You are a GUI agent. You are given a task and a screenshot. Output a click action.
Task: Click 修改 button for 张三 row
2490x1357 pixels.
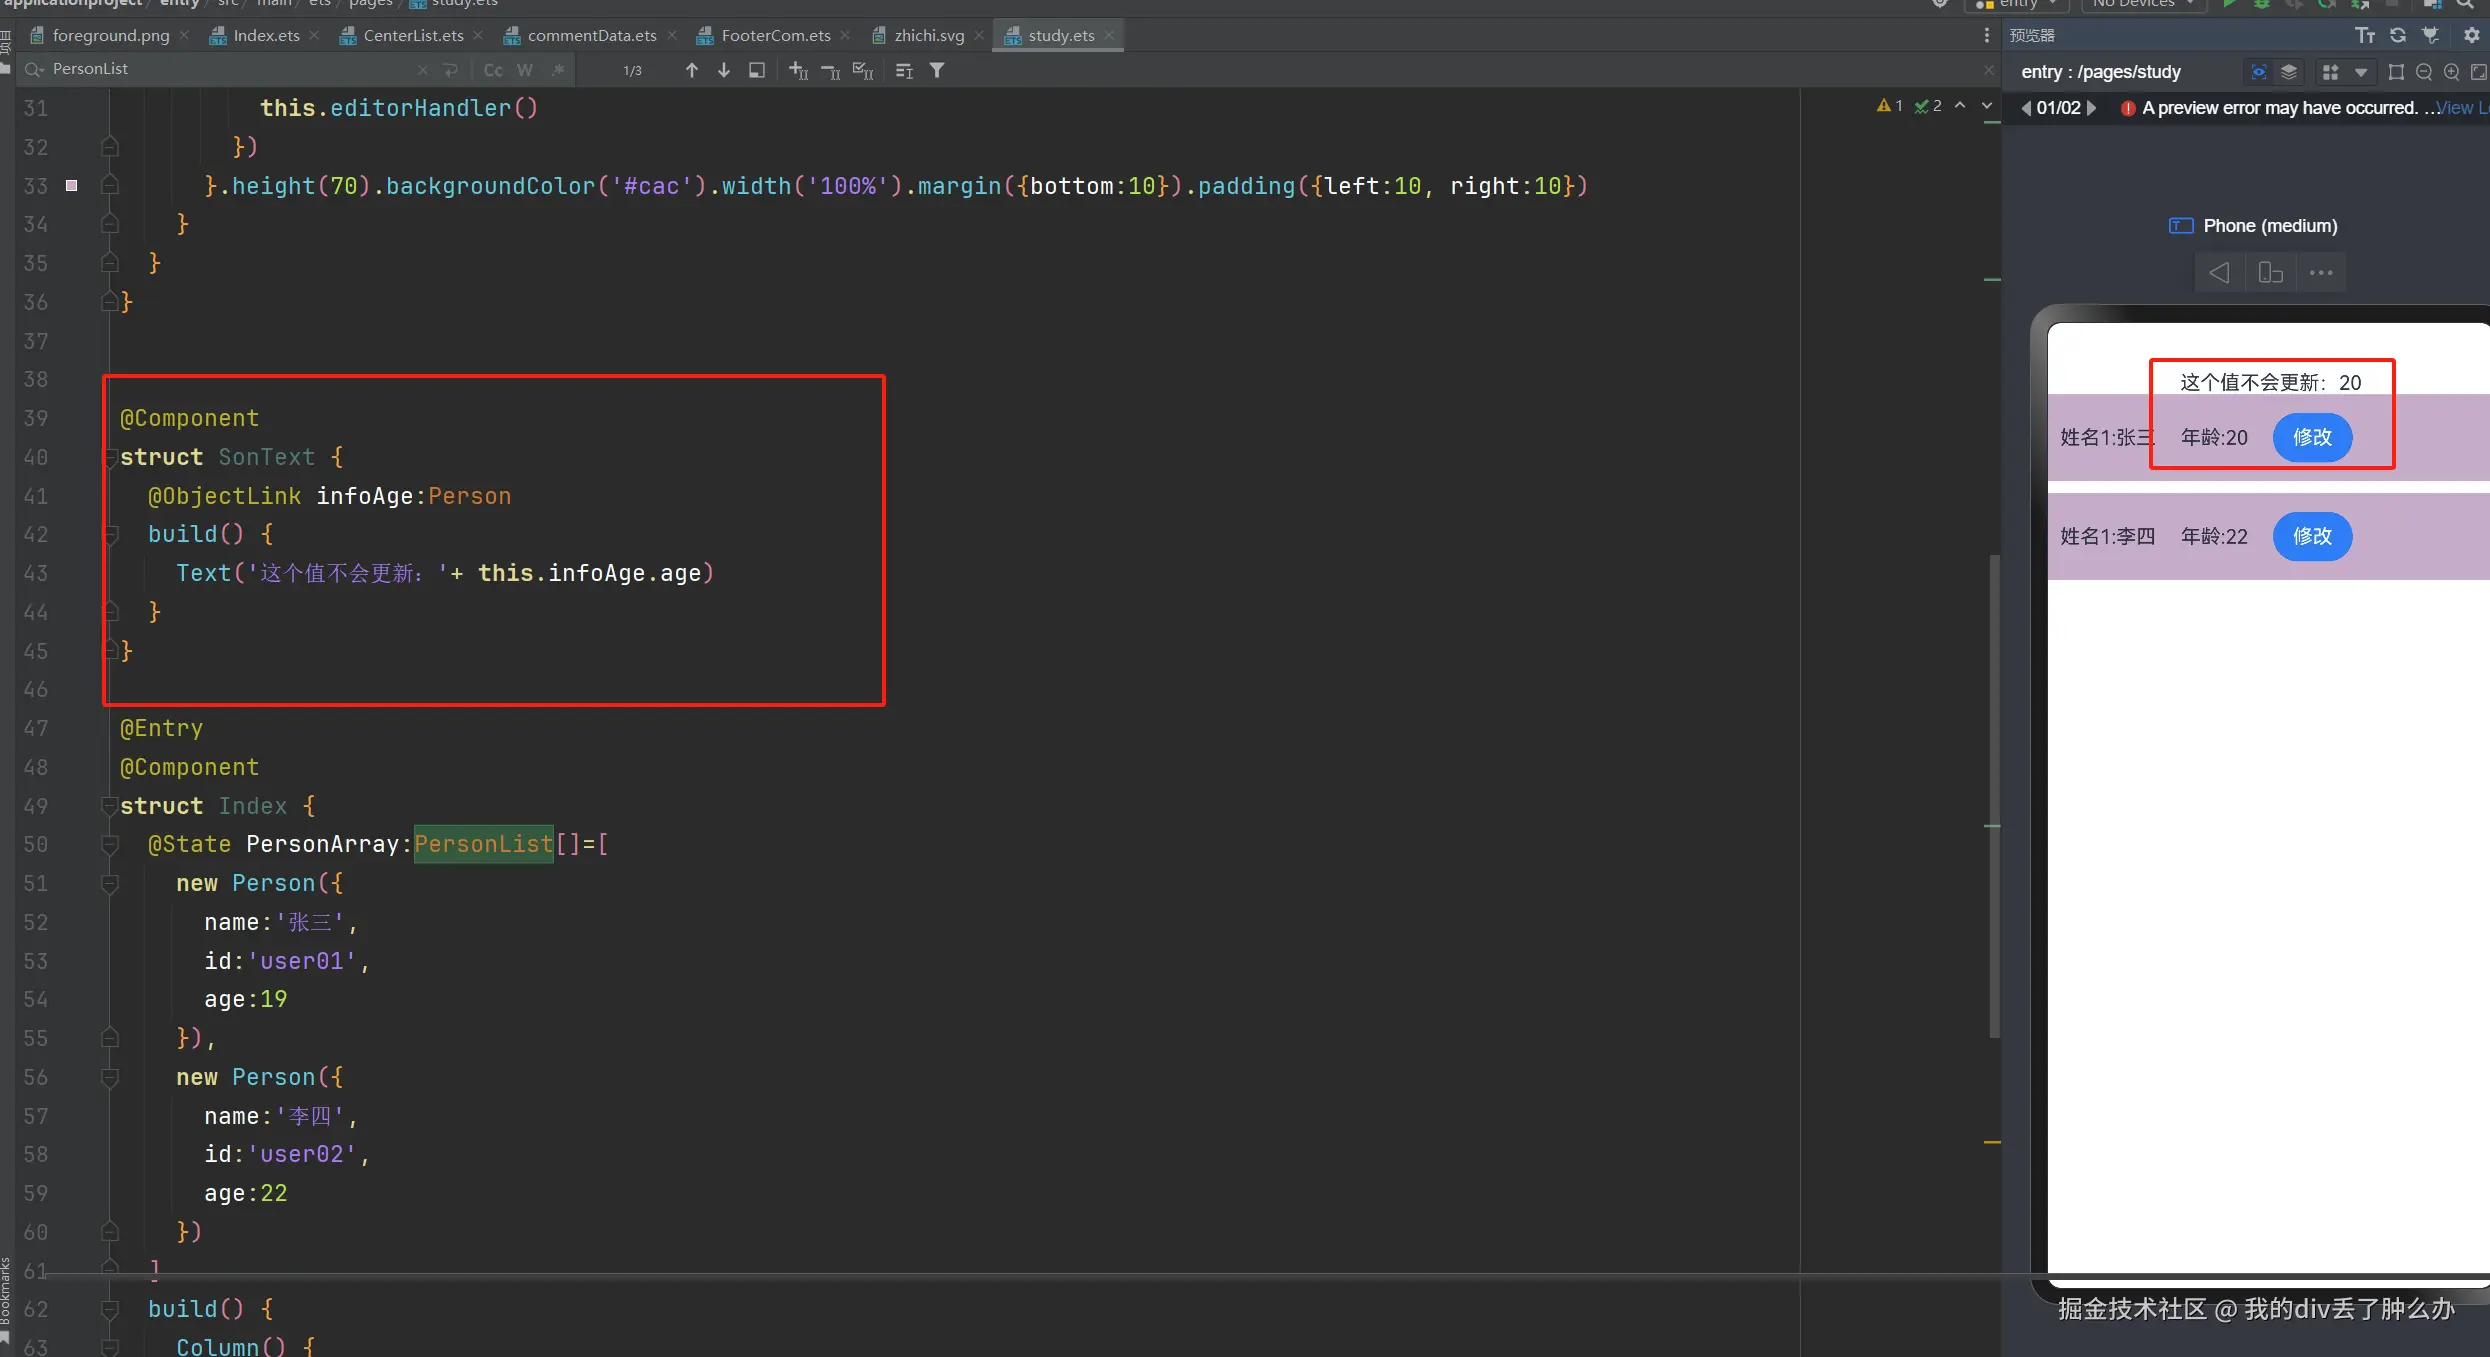(2312, 437)
